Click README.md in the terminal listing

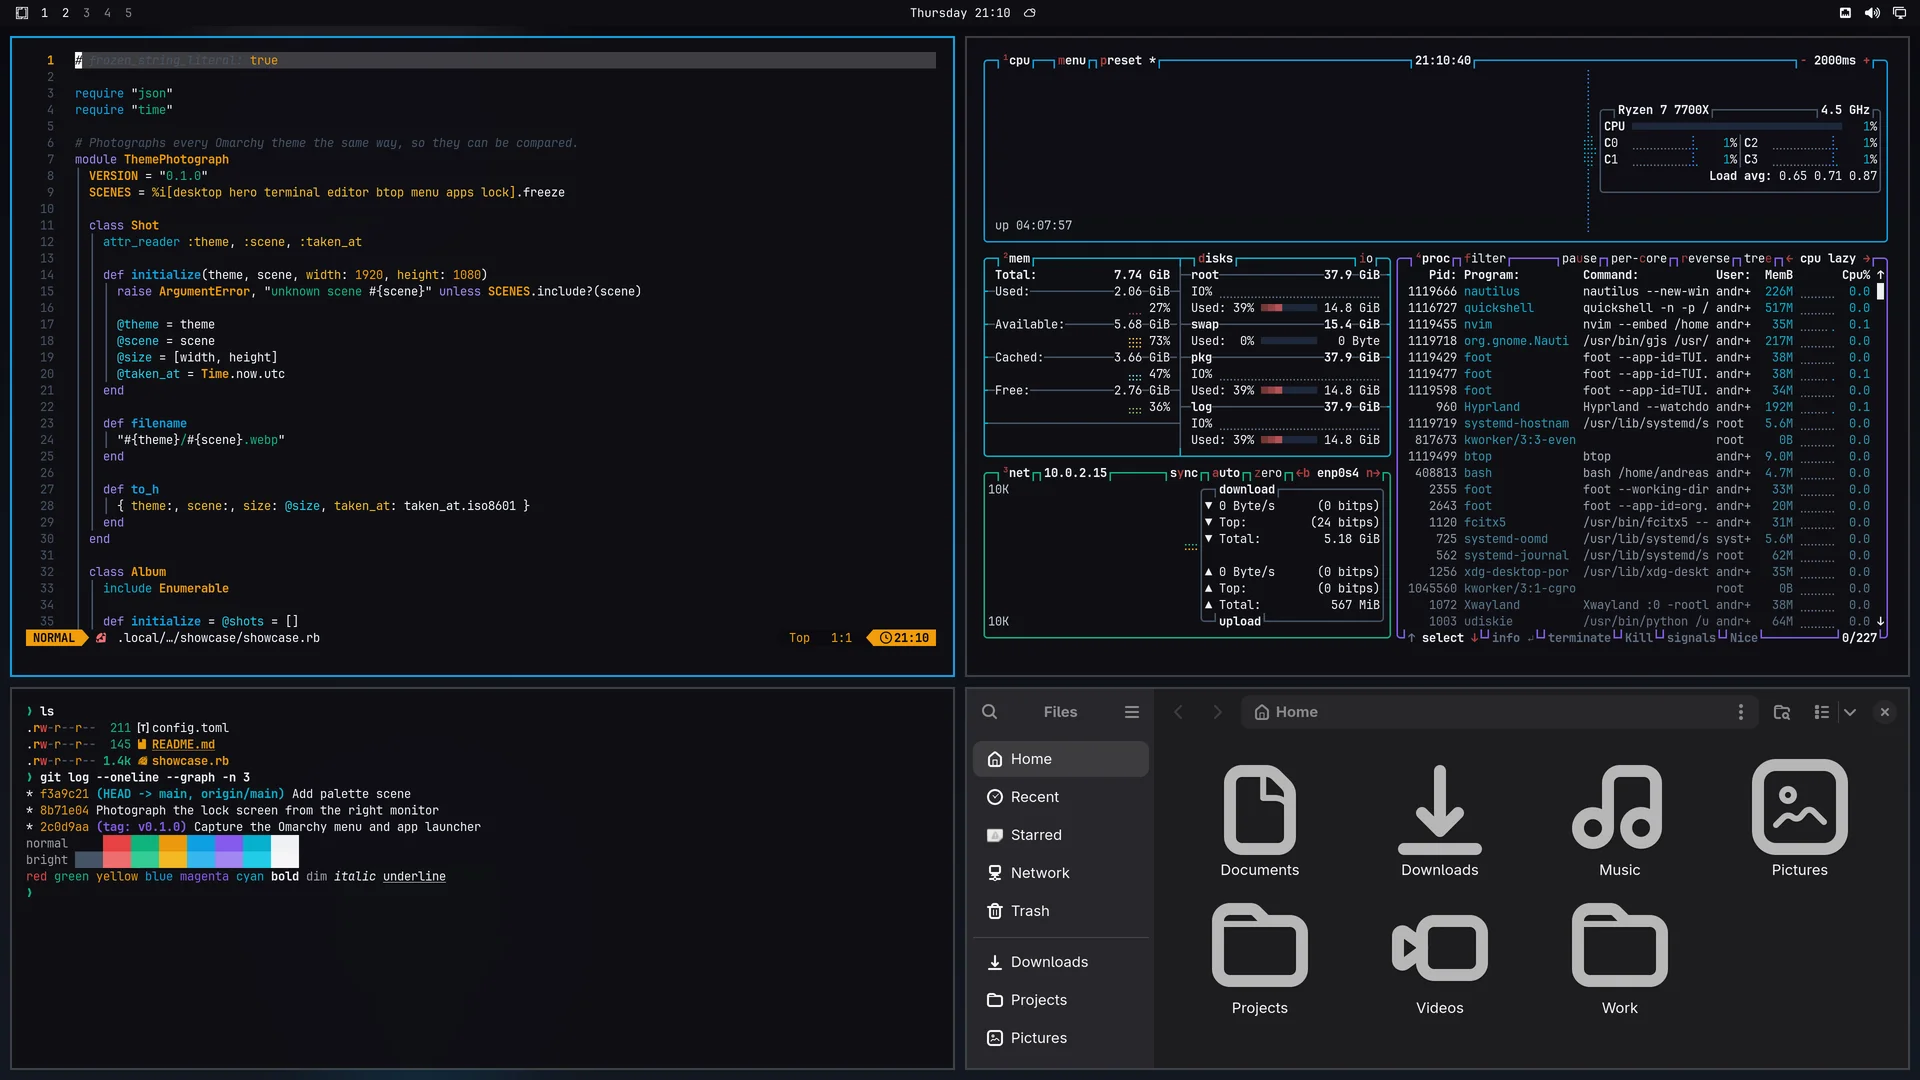(183, 745)
